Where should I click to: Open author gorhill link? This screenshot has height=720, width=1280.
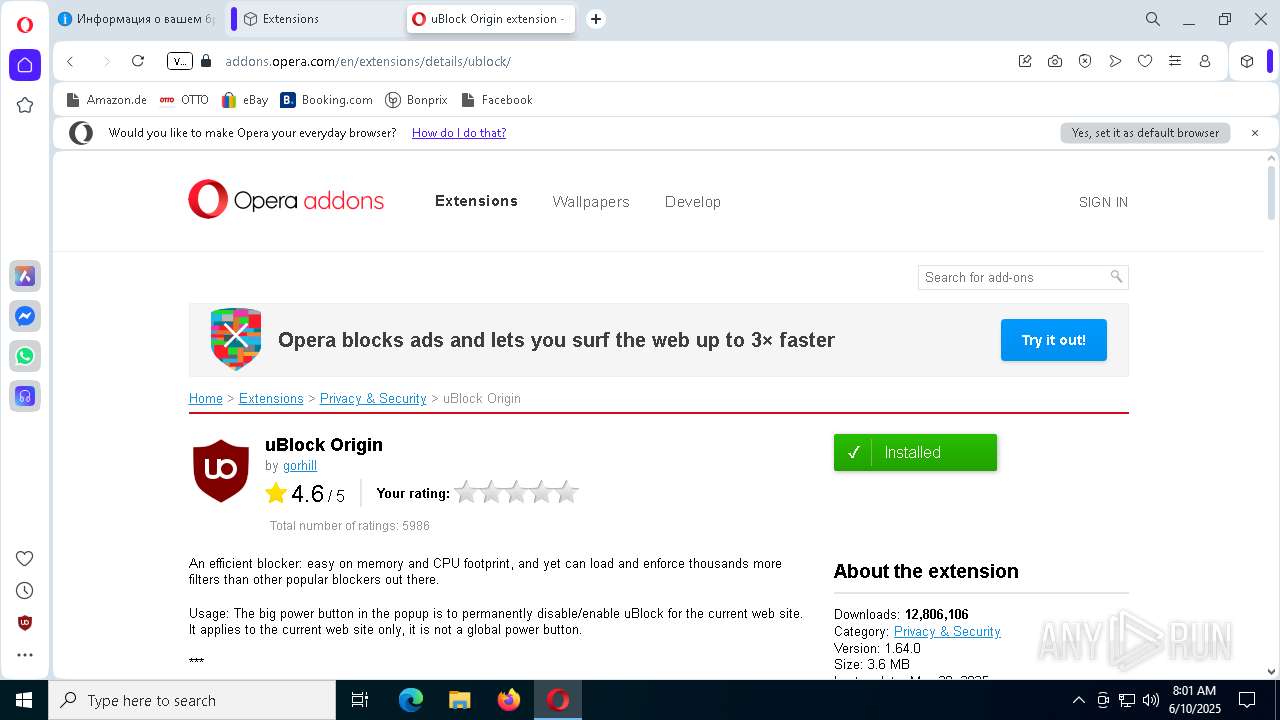[300, 466]
